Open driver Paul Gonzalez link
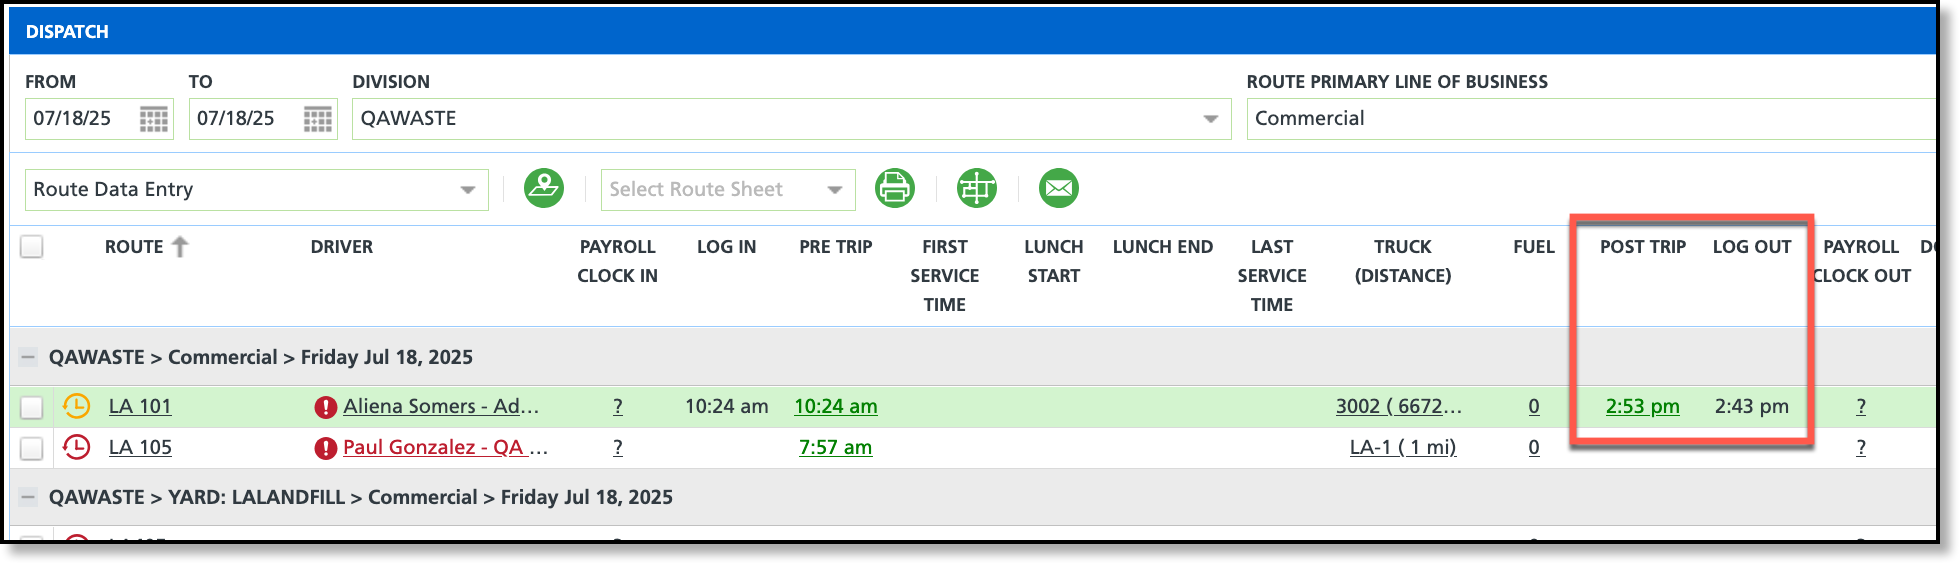Screen dimensions: 1960x564 tap(445, 447)
